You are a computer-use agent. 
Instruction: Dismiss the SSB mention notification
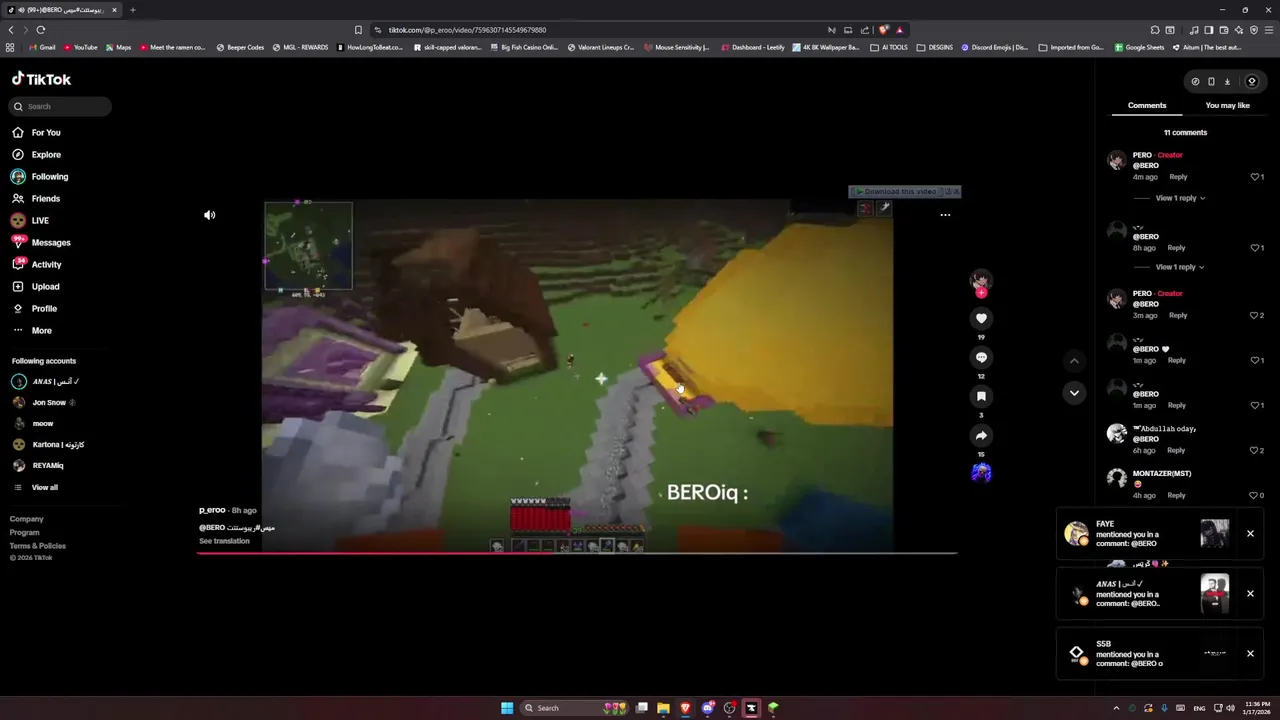coord(1250,654)
